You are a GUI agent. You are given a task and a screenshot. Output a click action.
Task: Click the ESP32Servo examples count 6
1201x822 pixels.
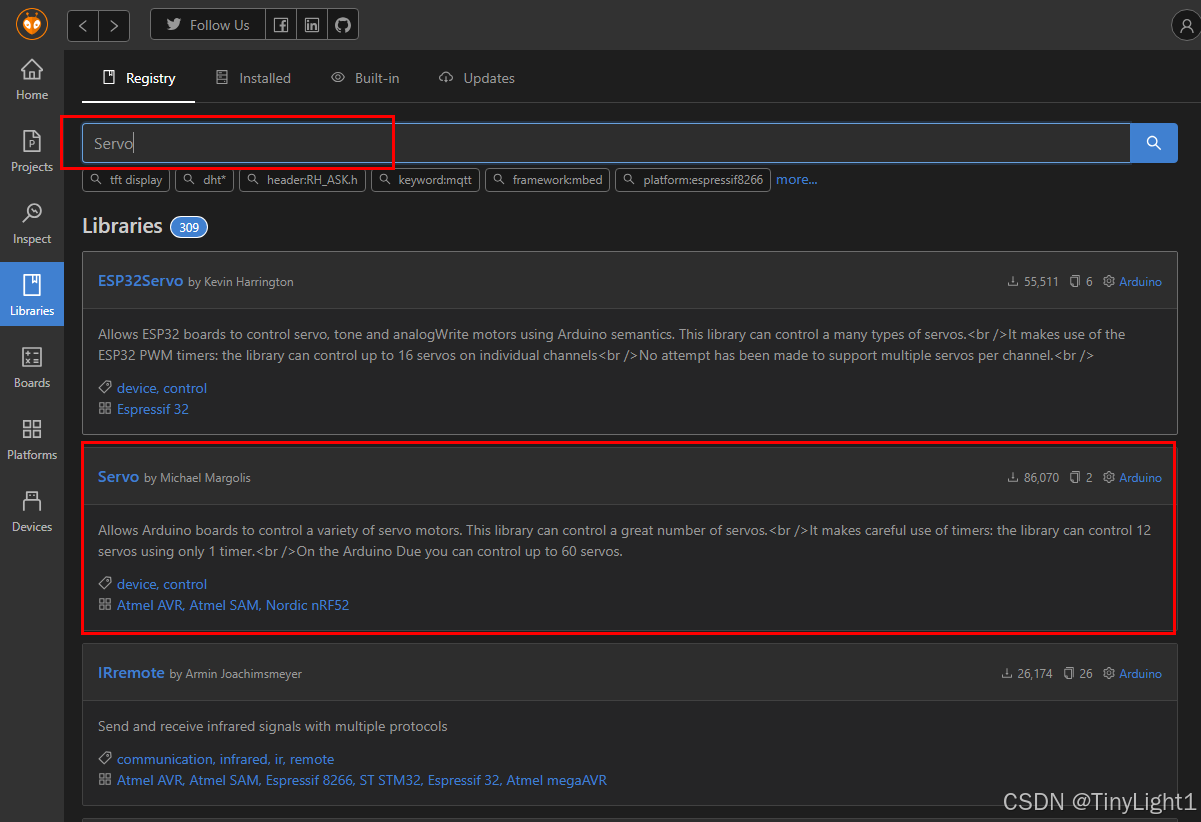point(1081,282)
